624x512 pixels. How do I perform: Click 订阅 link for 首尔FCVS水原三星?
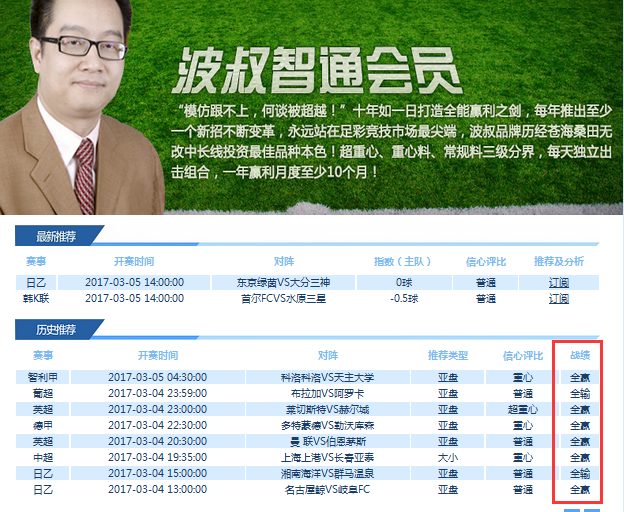(559, 299)
